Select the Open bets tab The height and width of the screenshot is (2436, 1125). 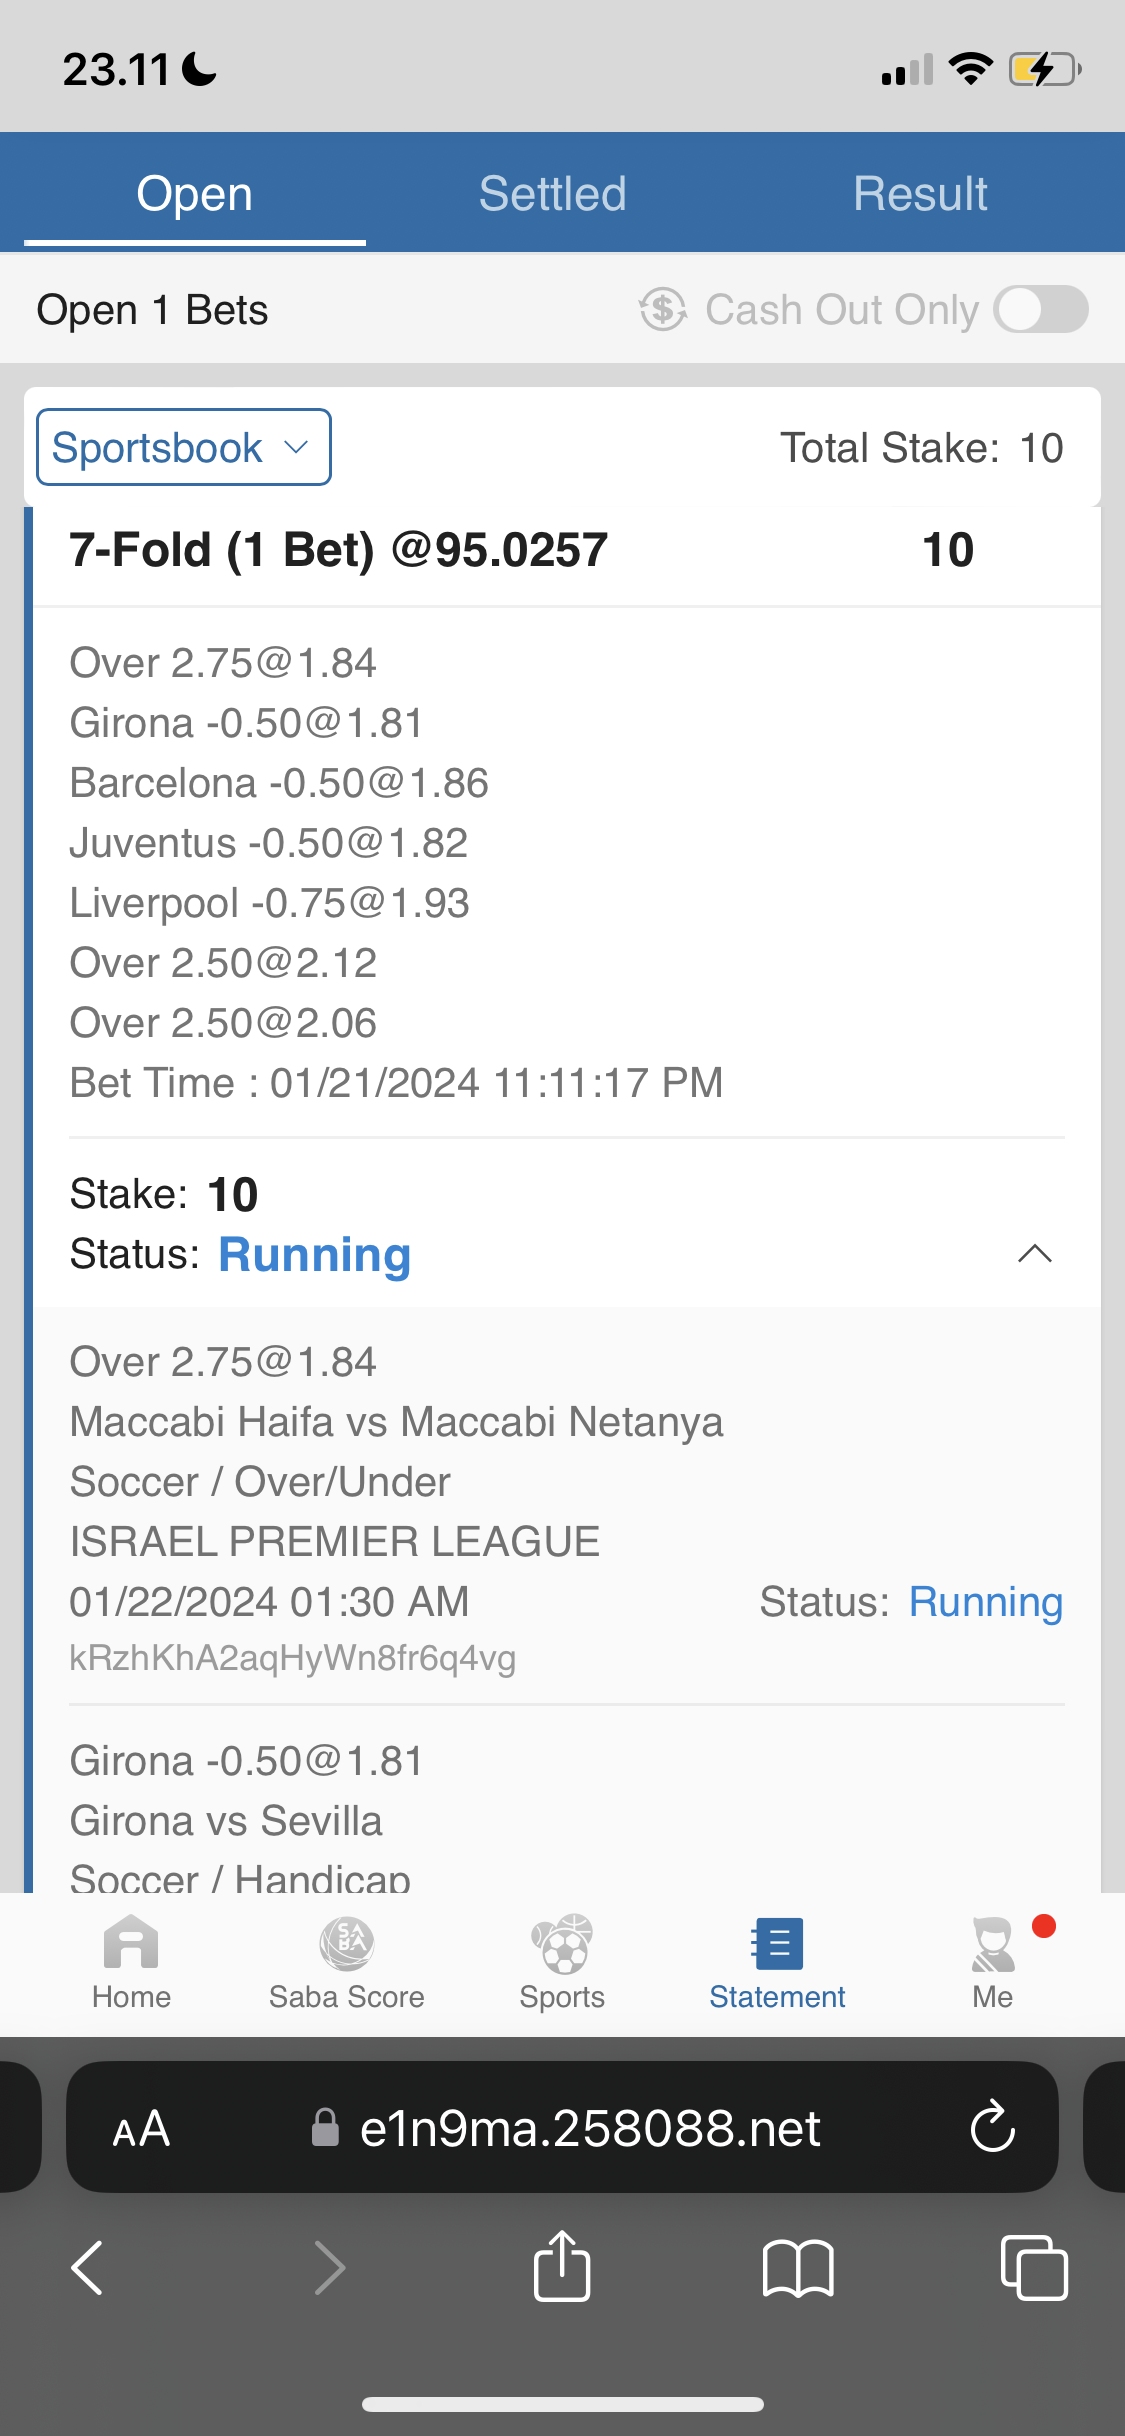point(195,194)
